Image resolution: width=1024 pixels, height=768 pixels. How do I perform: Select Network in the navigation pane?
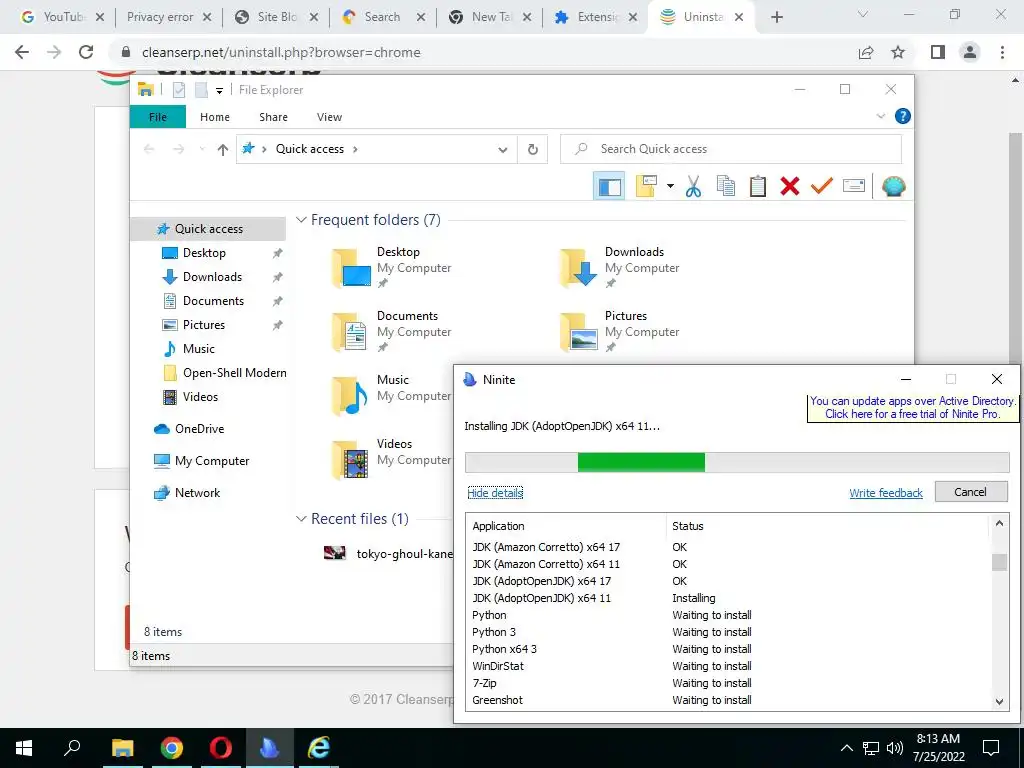tap(197, 493)
